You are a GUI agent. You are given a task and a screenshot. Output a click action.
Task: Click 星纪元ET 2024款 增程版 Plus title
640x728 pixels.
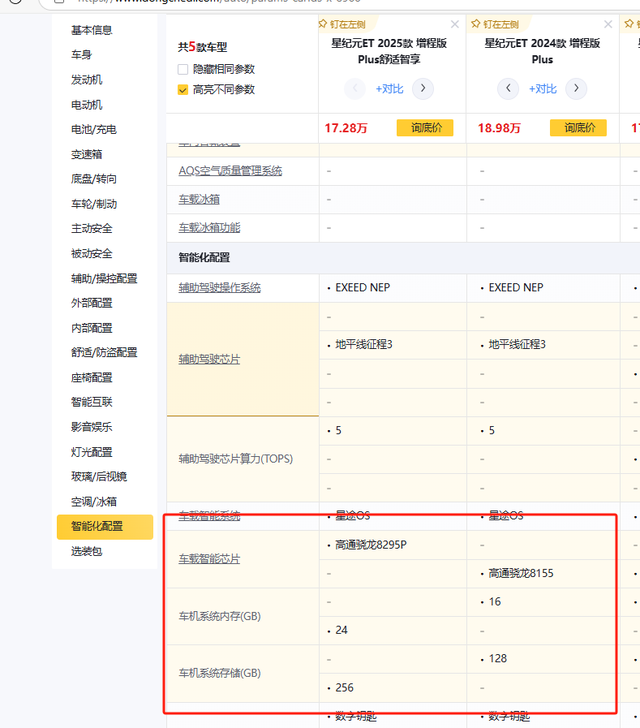542,51
